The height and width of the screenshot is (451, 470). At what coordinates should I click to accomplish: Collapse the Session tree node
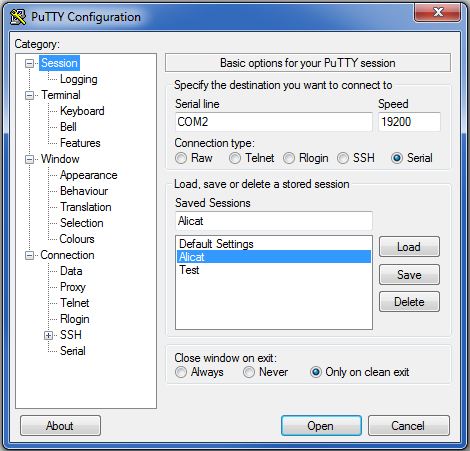click(x=30, y=63)
